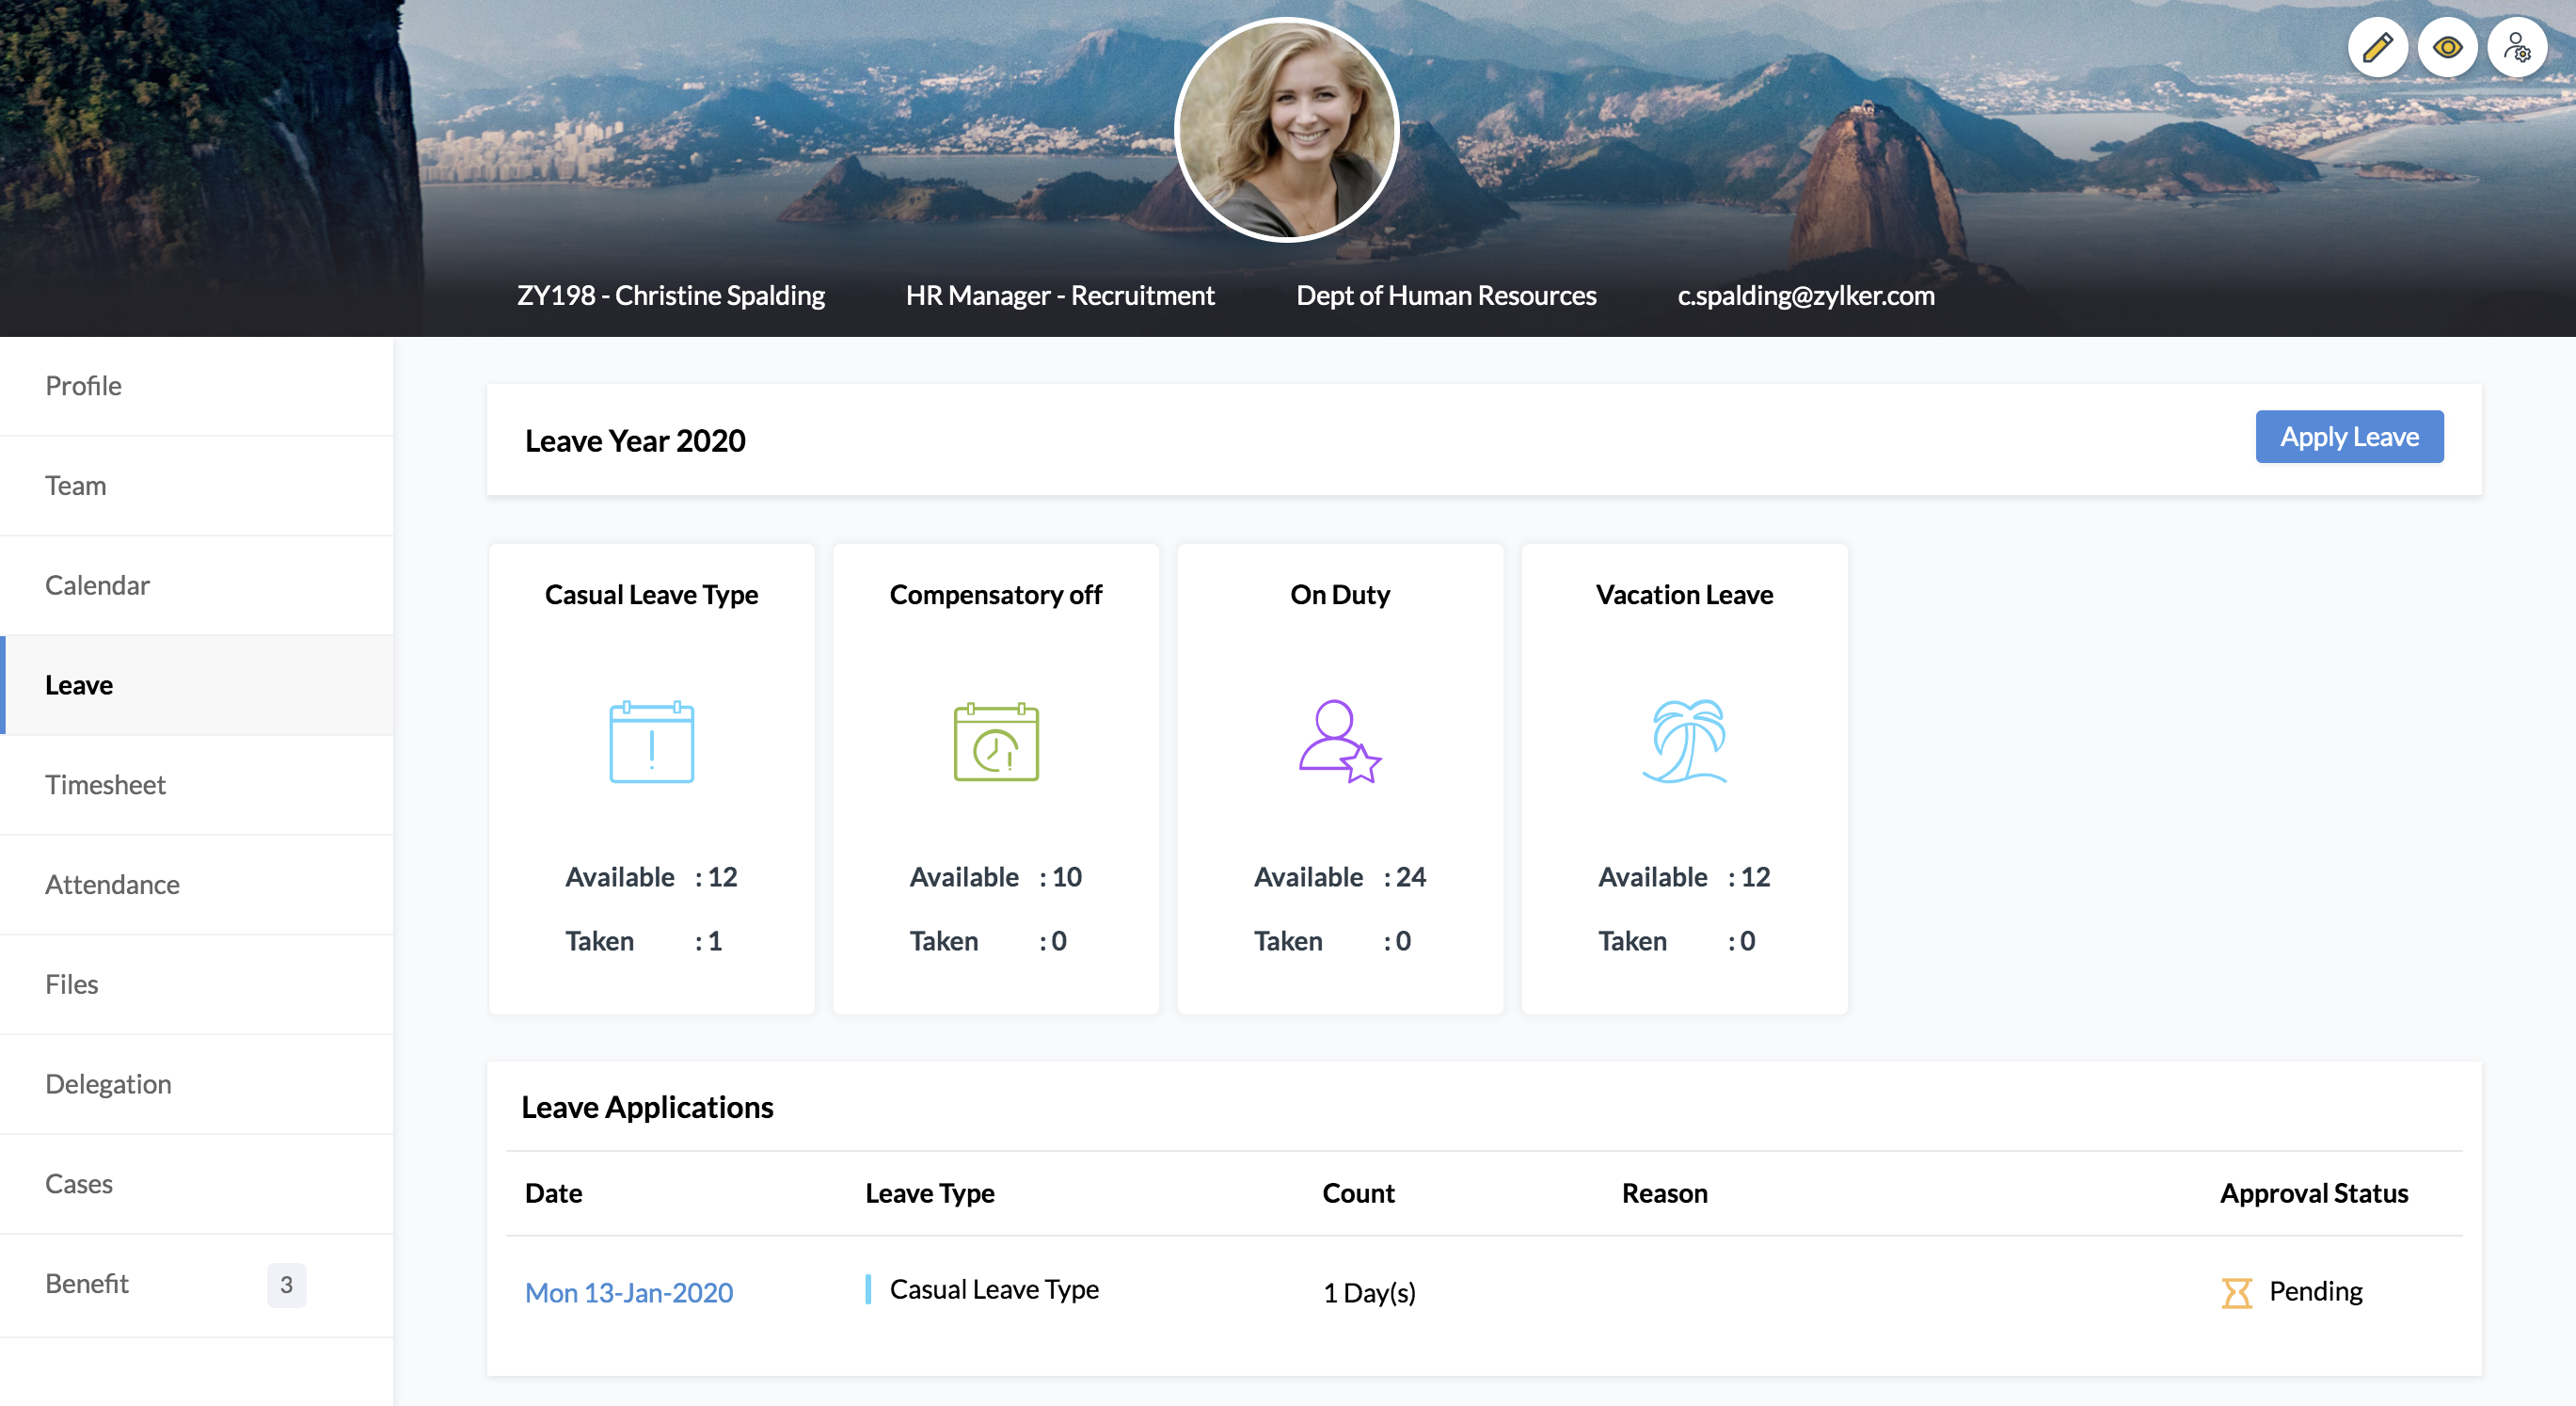The width and height of the screenshot is (2576, 1406).
Task: Click Christine Spalding's profile photo
Action: (x=1286, y=130)
